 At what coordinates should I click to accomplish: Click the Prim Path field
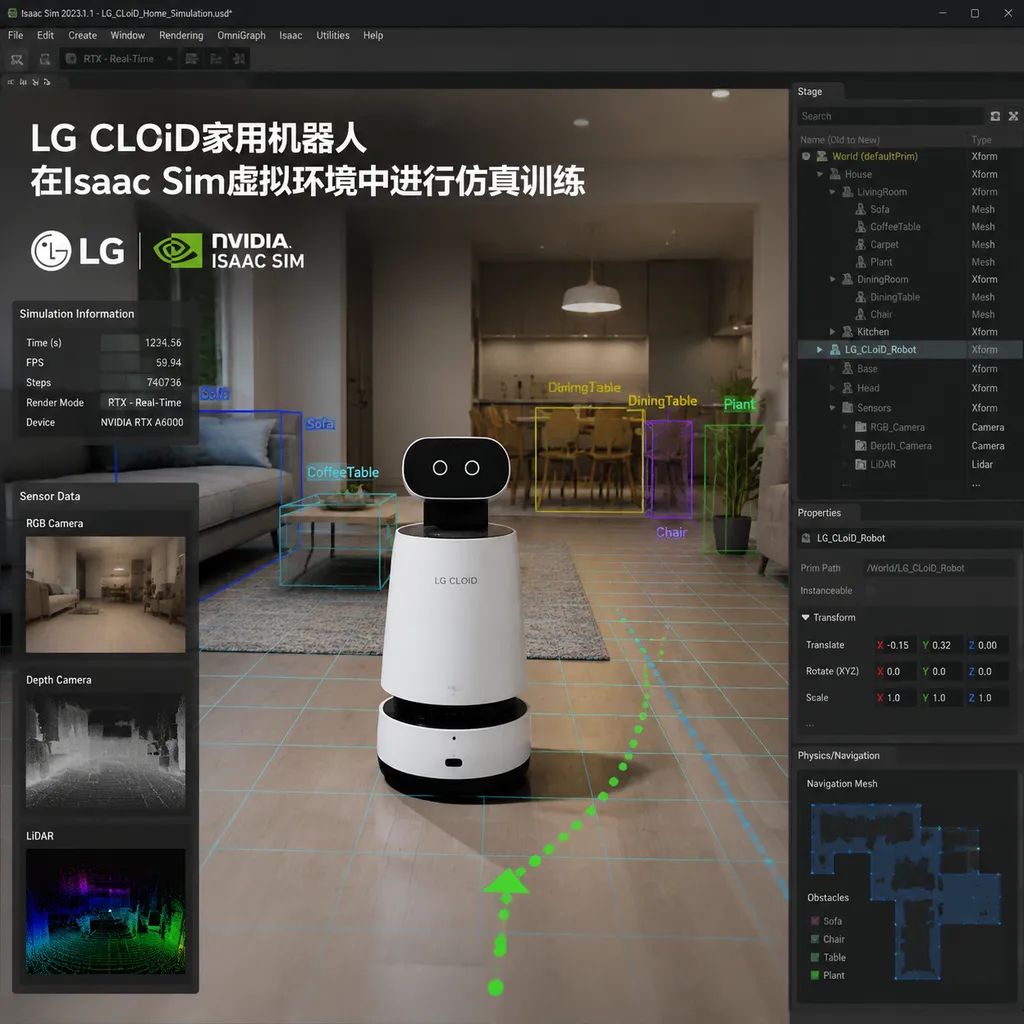939,568
